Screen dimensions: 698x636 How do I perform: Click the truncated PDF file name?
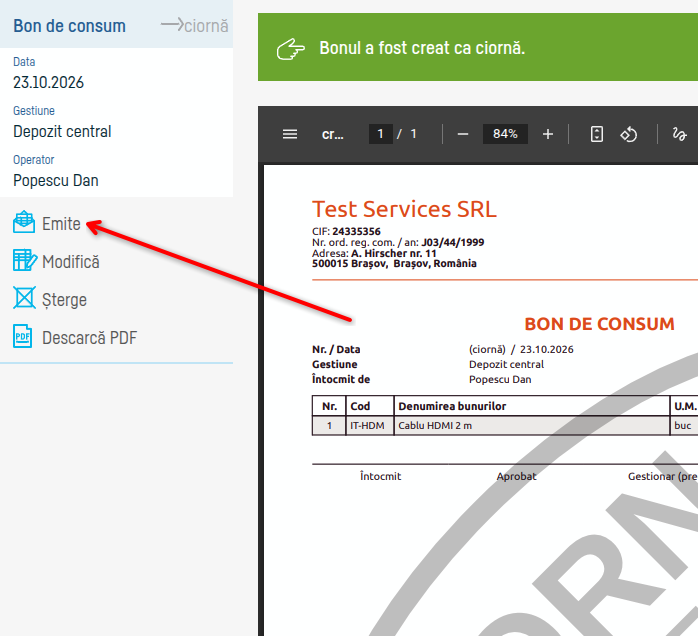[x=333, y=134]
